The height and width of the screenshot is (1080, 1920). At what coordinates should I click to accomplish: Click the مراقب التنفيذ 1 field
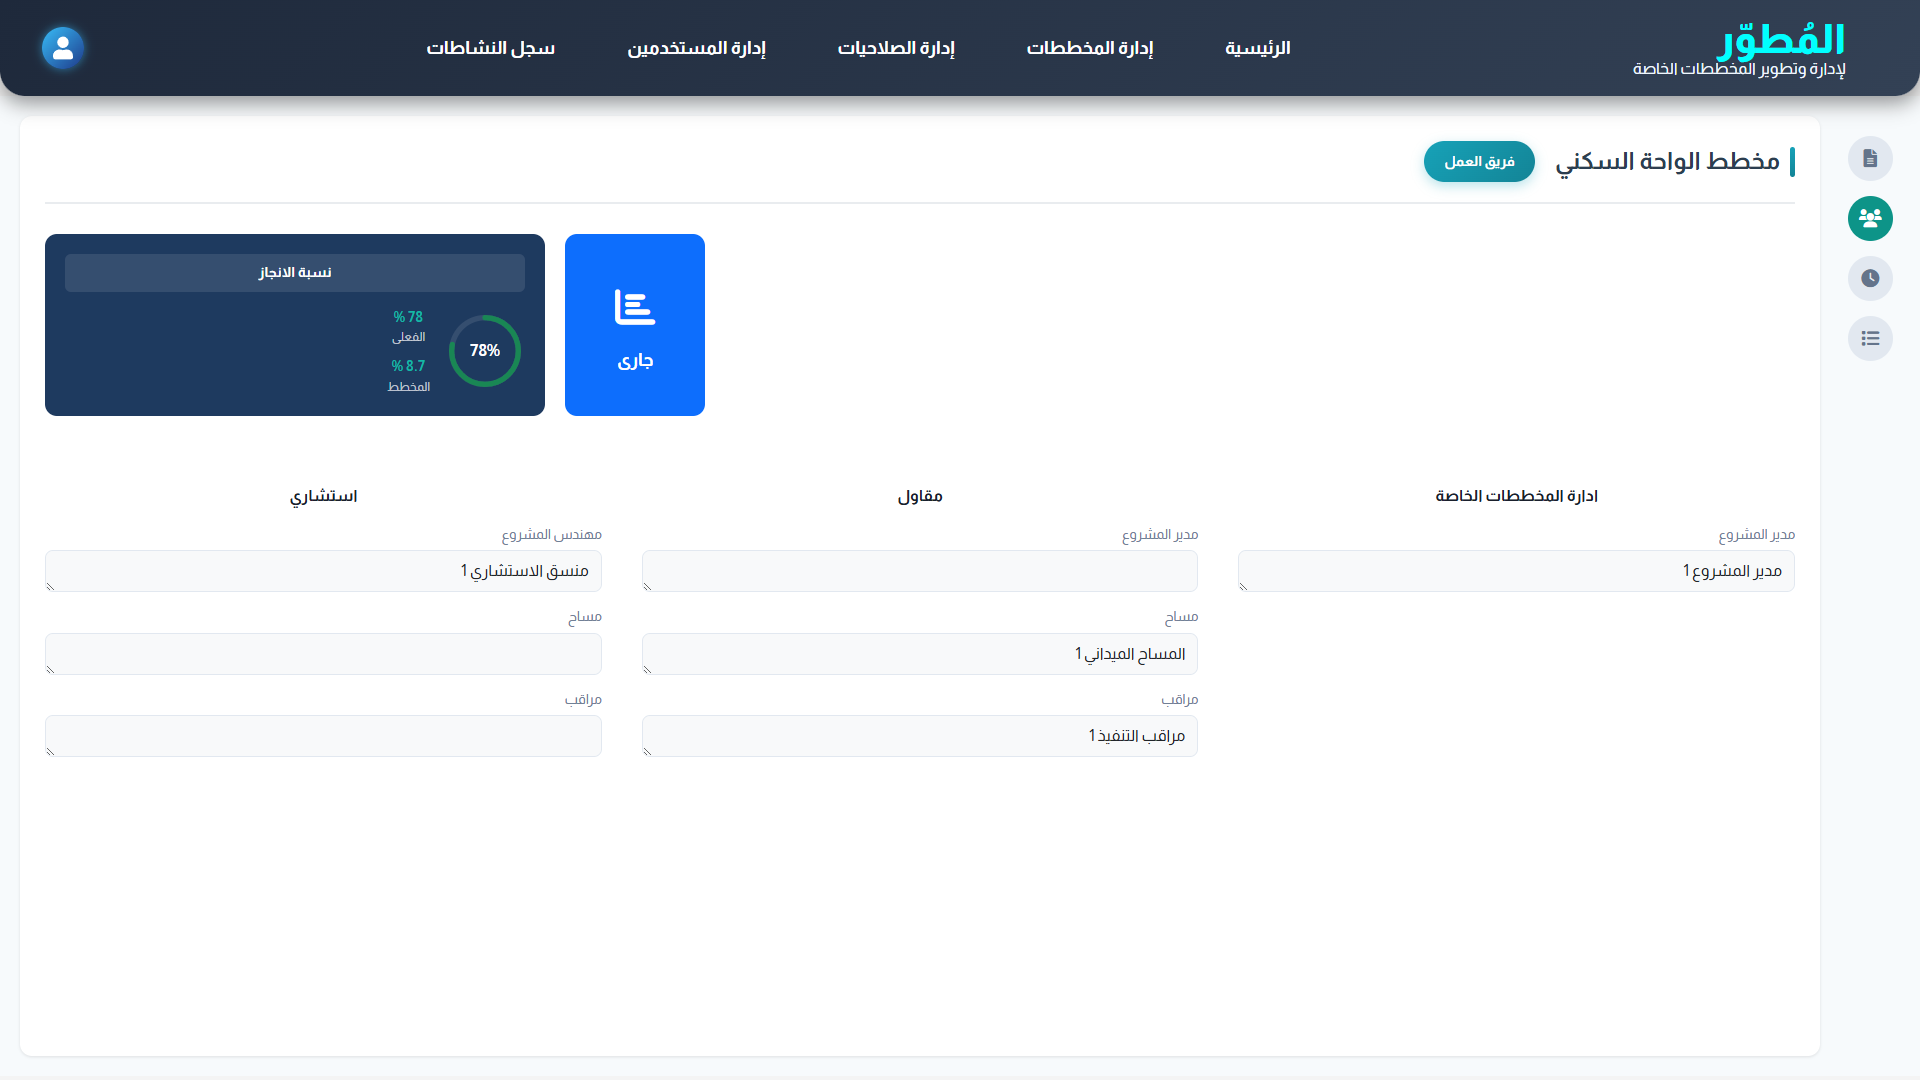(920, 736)
